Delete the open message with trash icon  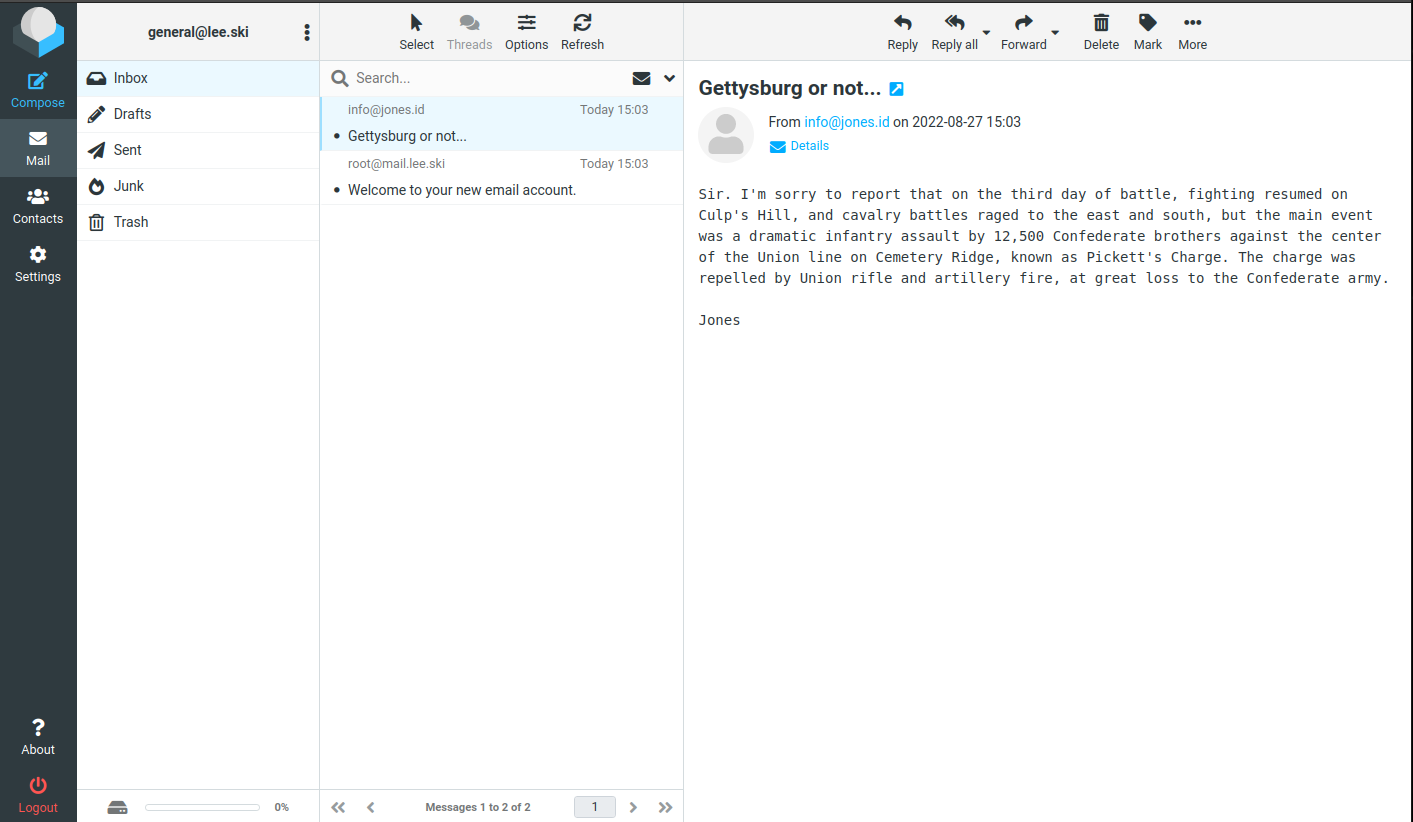tap(1101, 24)
